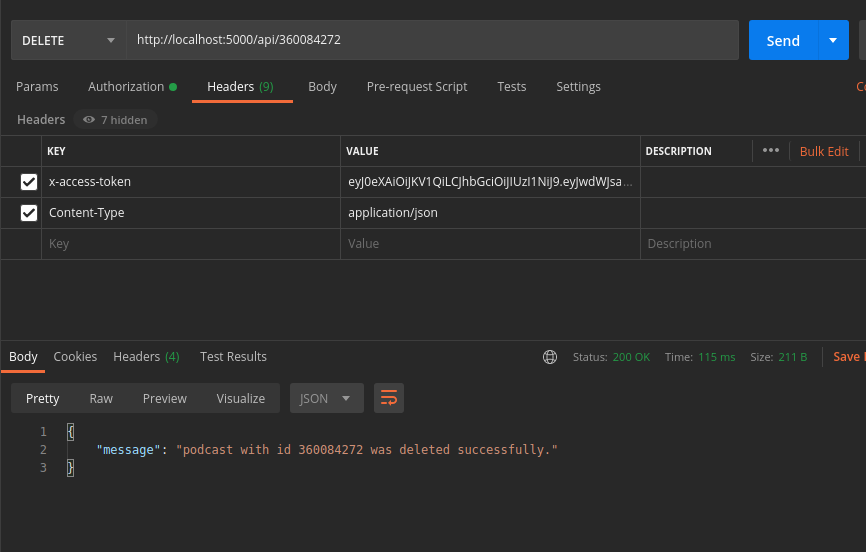The width and height of the screenshot is (866, 552).
Task: Show the 7 hidden headers
Action: click(115, 120)
